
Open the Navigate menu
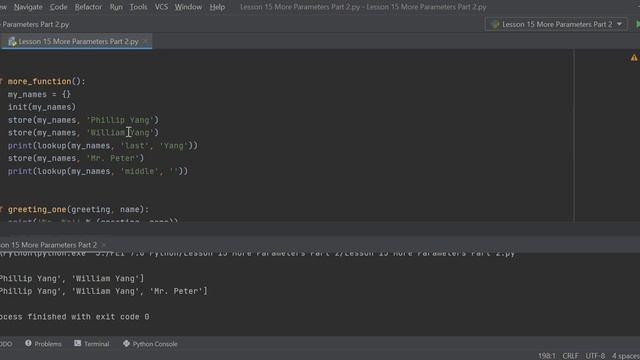[x=28, y=7]
